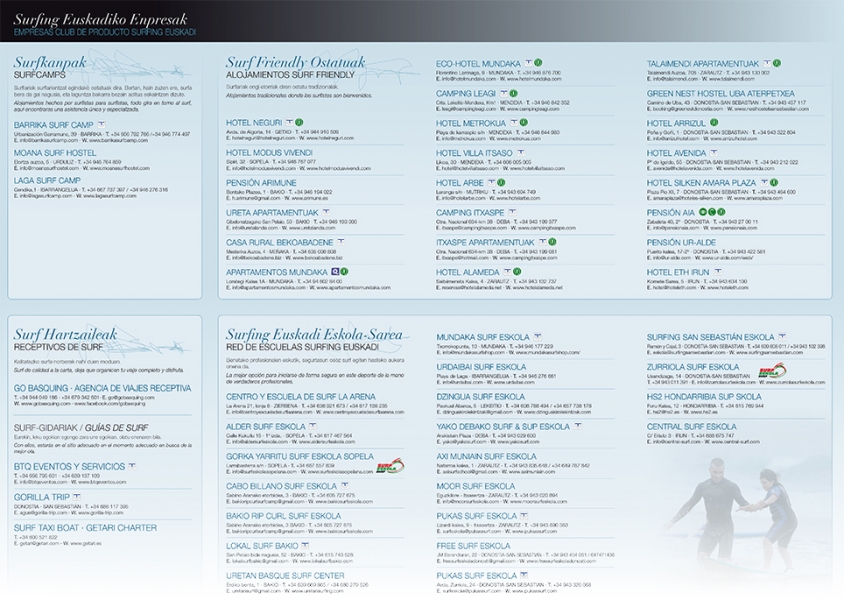Select the blue icon beside Hotel Avenida

click(714, 153)
